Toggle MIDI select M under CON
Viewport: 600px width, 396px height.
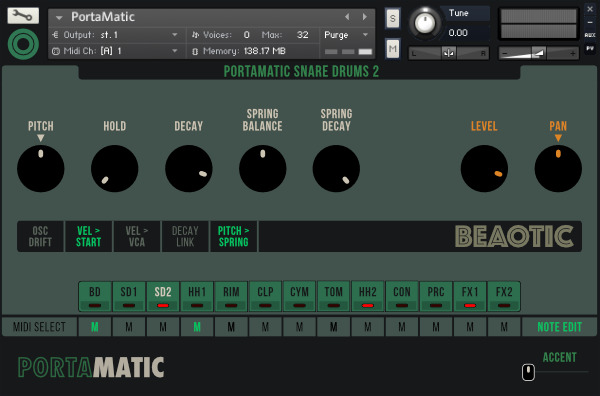coord(402,327)
